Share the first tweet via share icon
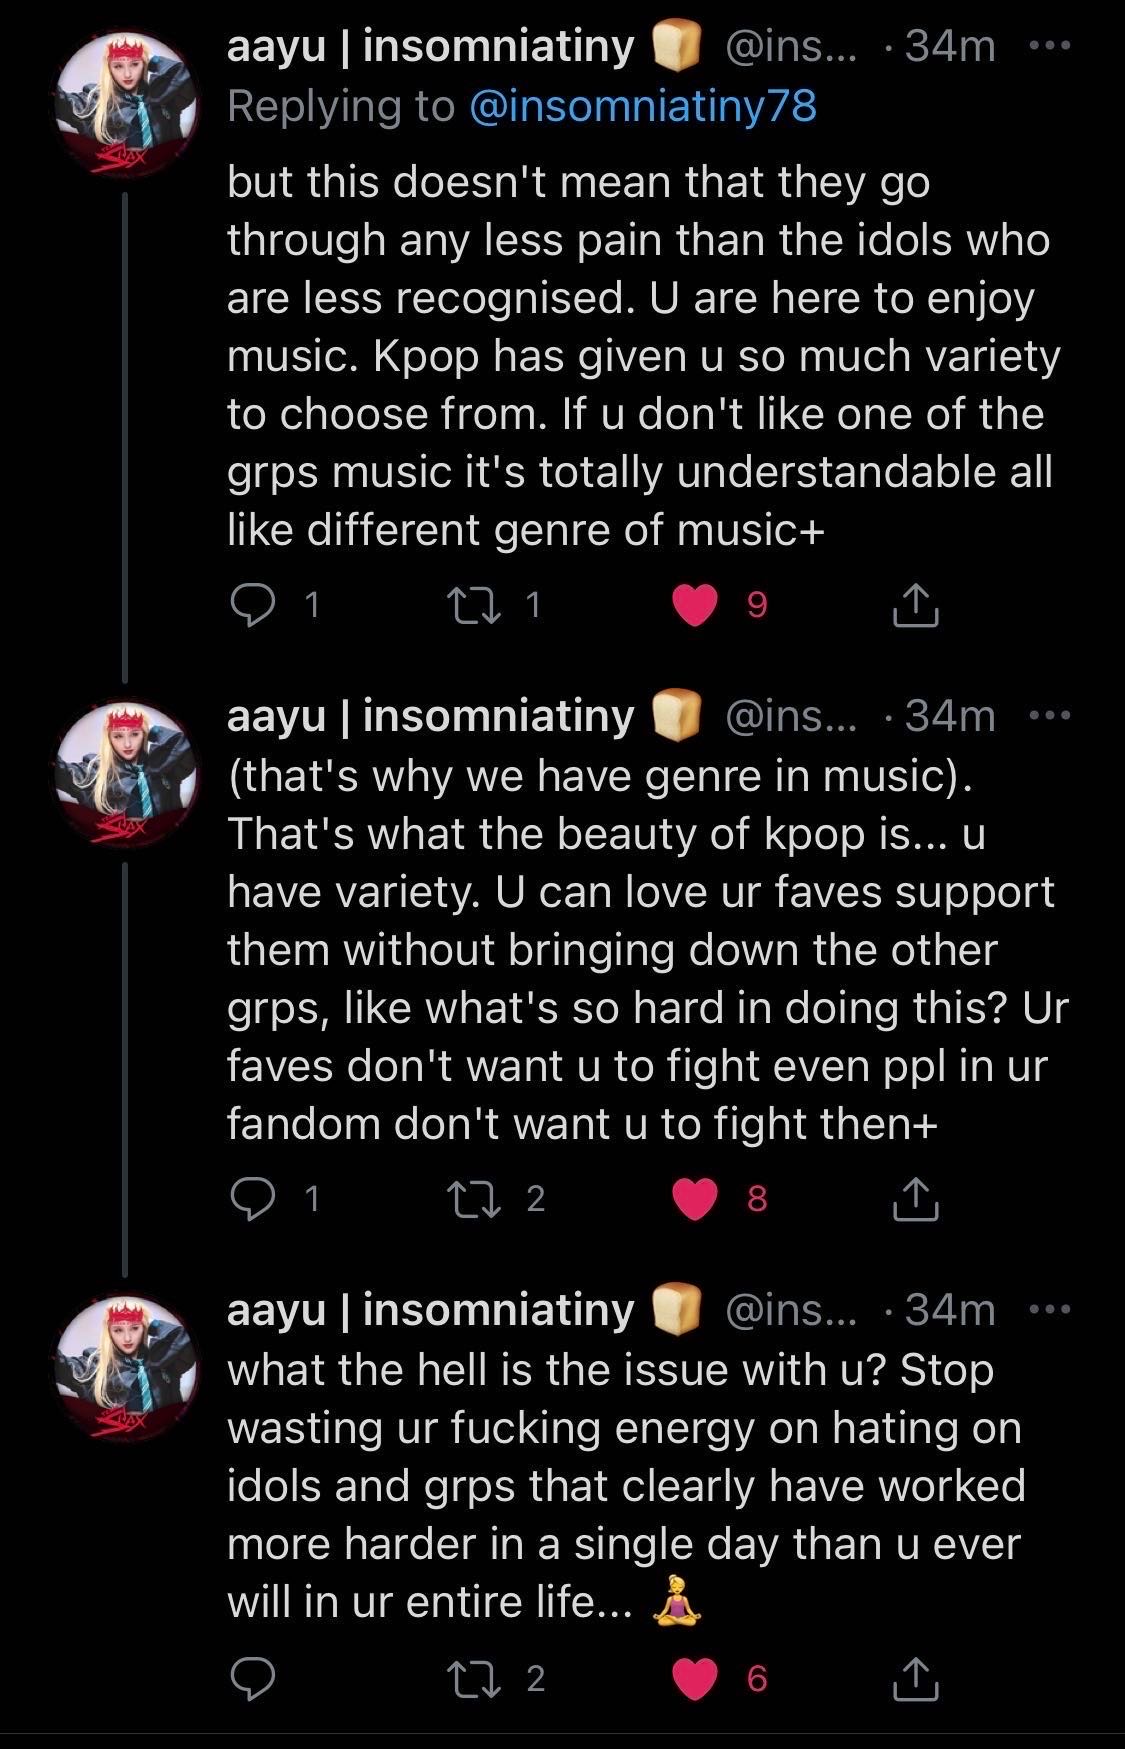The height and width of the screenshot is (1749, 1125). click(915, 605)
